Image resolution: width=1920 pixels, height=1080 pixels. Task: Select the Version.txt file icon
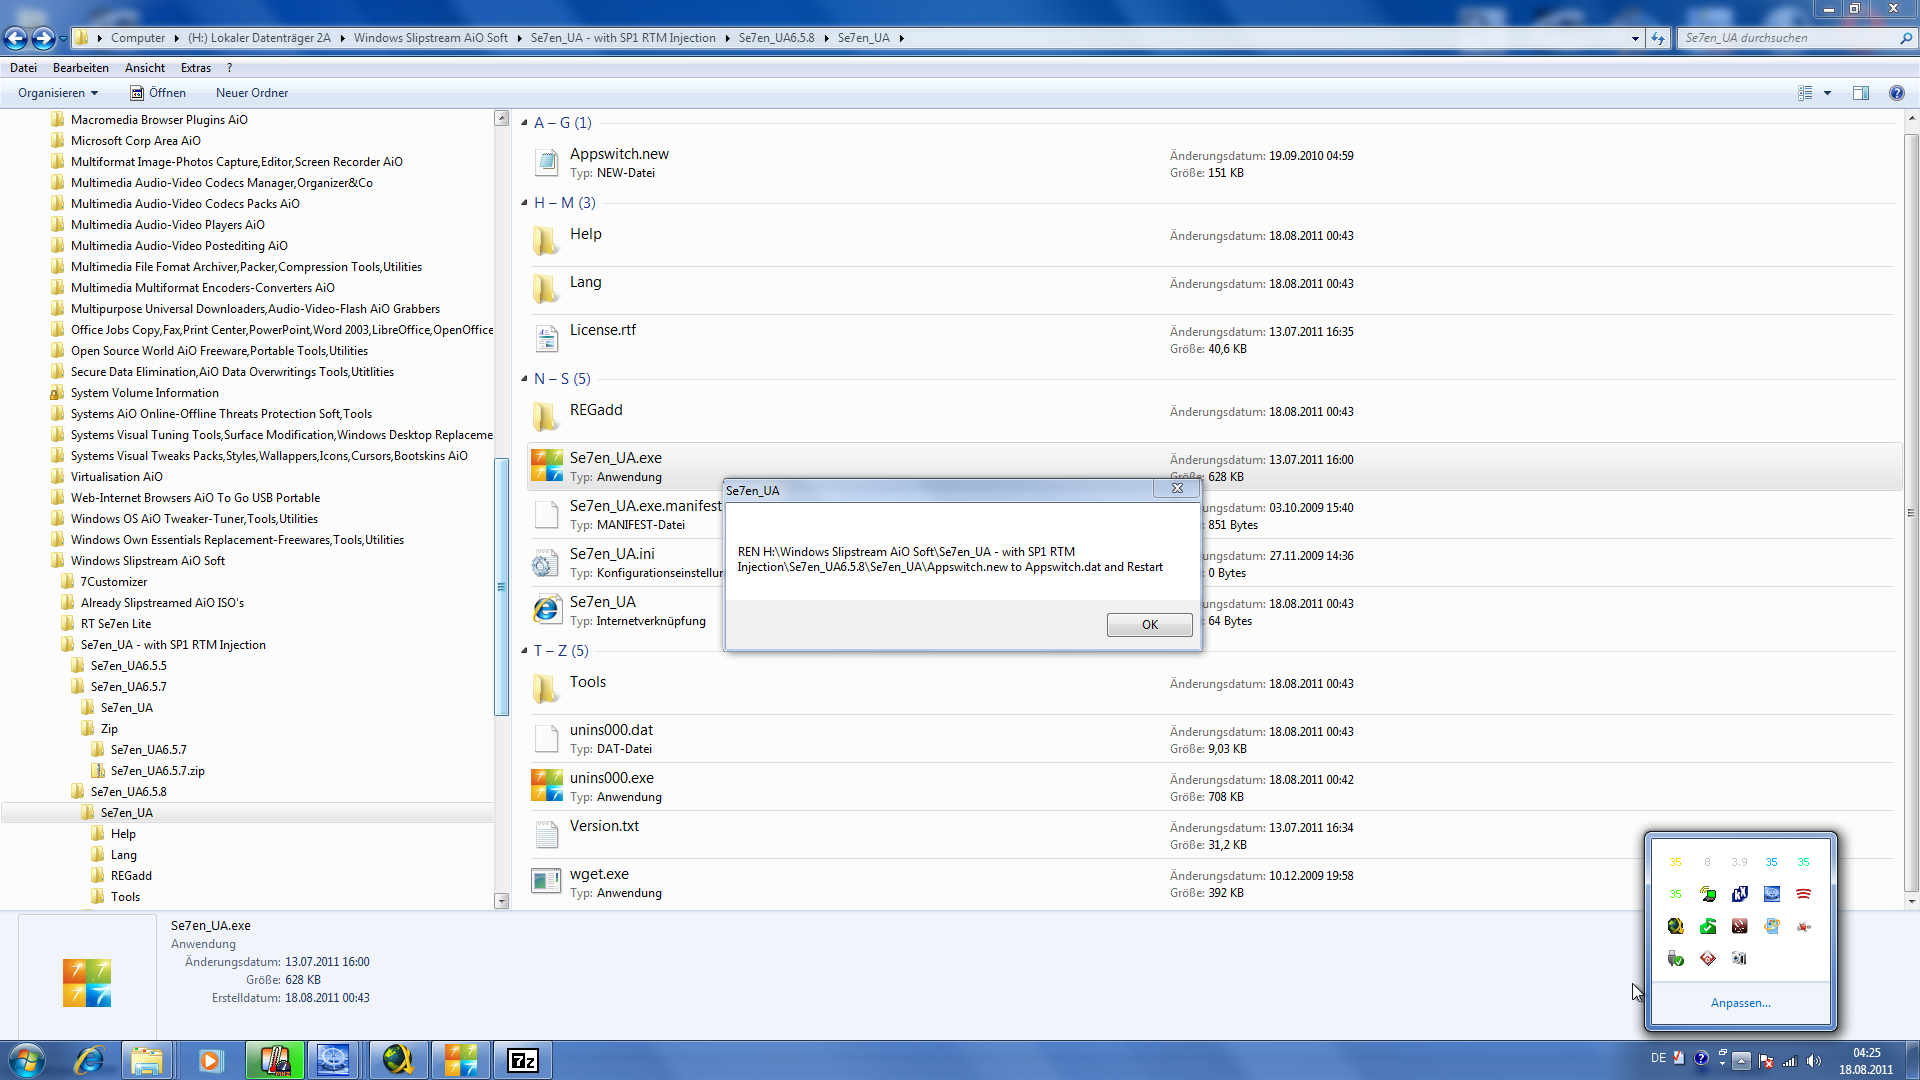click(546, 834)
